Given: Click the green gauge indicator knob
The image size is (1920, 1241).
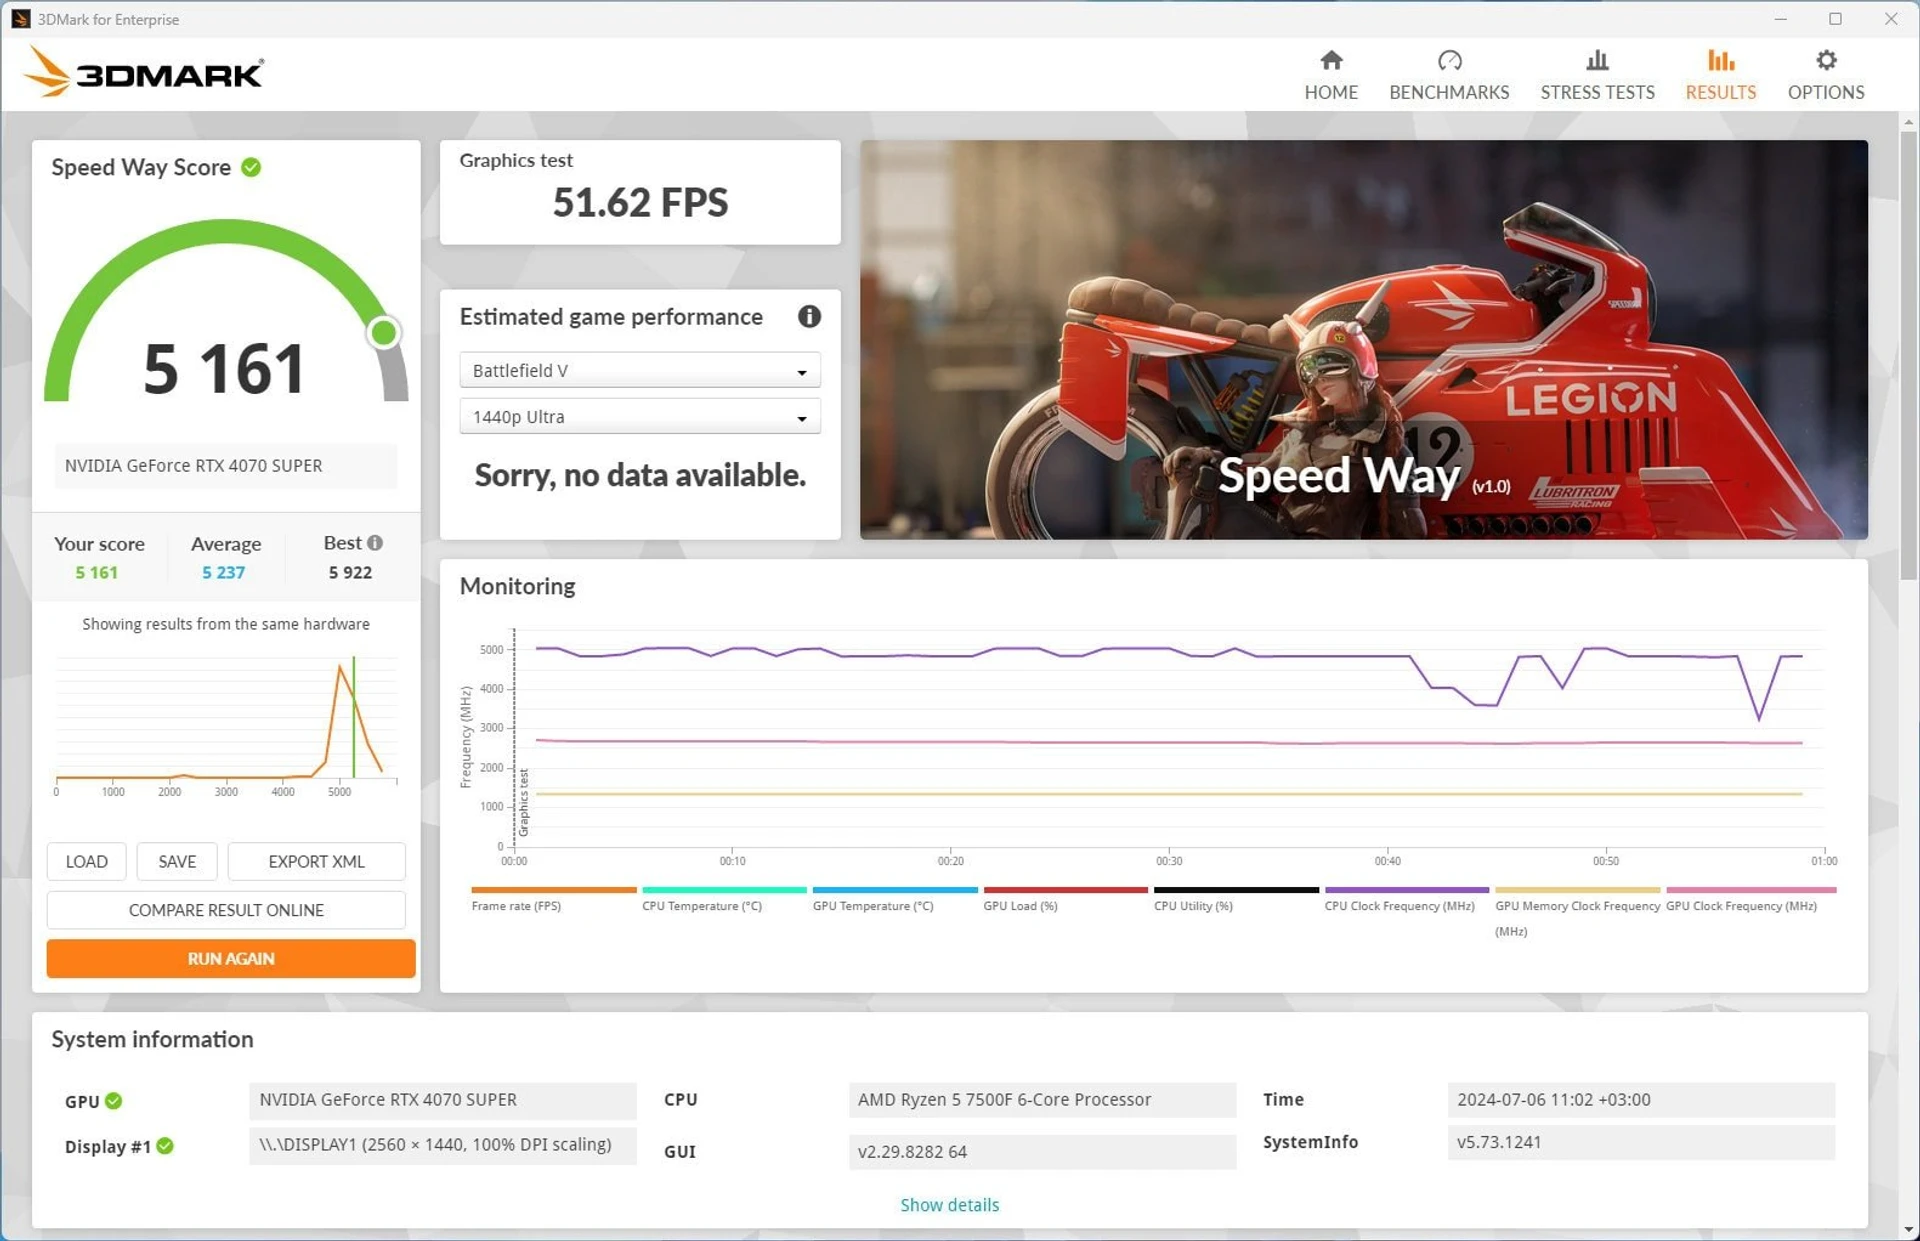Looking at the screenshot, I should coord(383,332).
